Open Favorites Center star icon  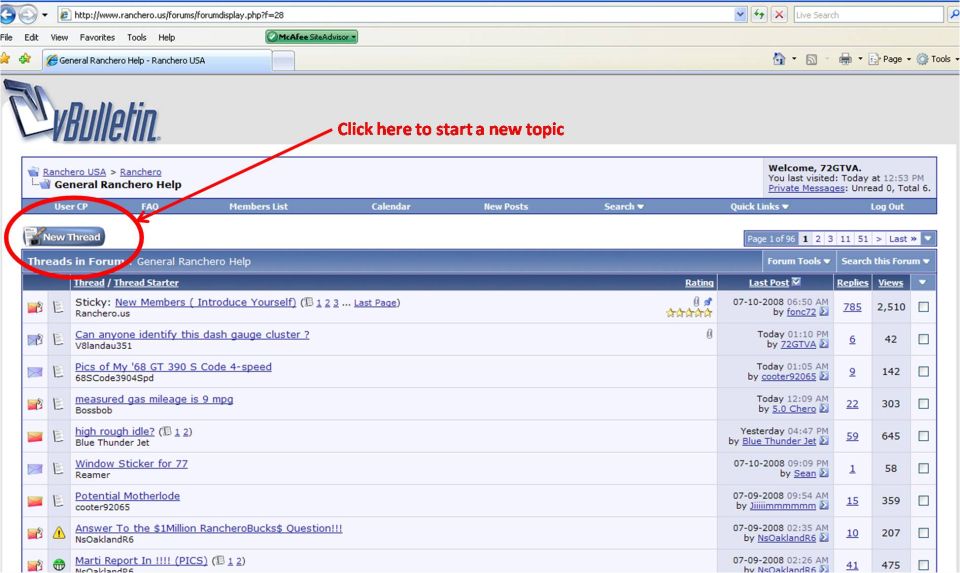click(x=5, y=59)
